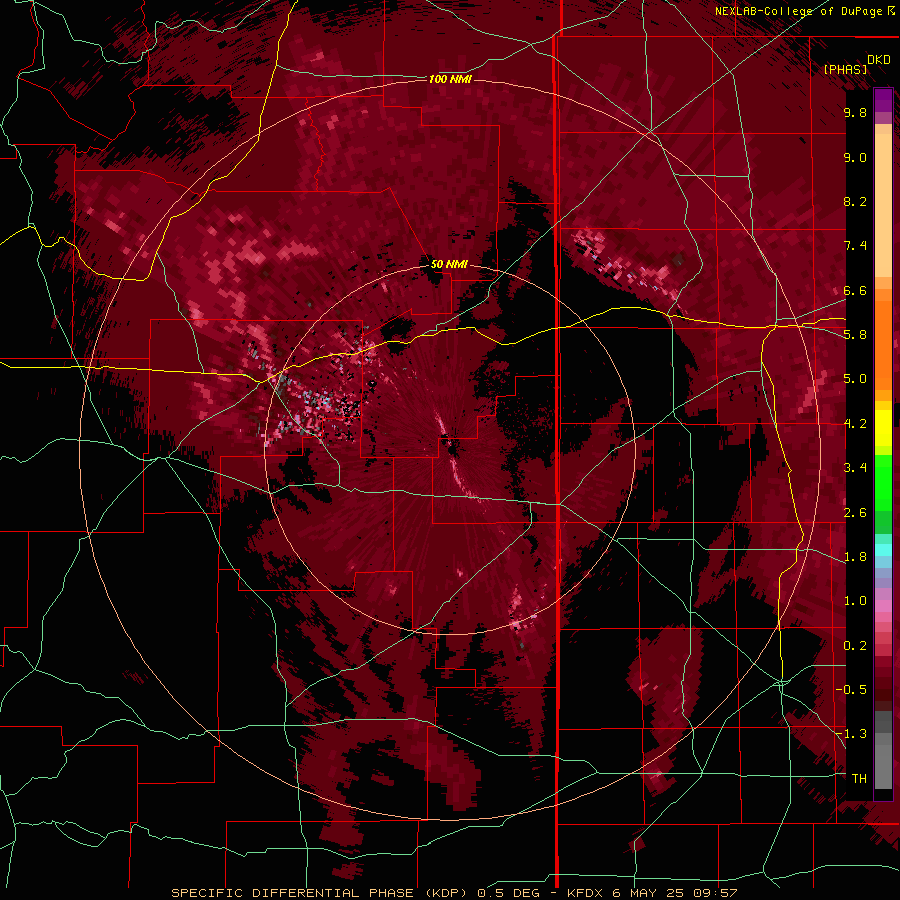This screenshot has height=900, width=900.
Task: Click the [PHAS] legend label
Action: pyautogui.click(x=845, y=70)
